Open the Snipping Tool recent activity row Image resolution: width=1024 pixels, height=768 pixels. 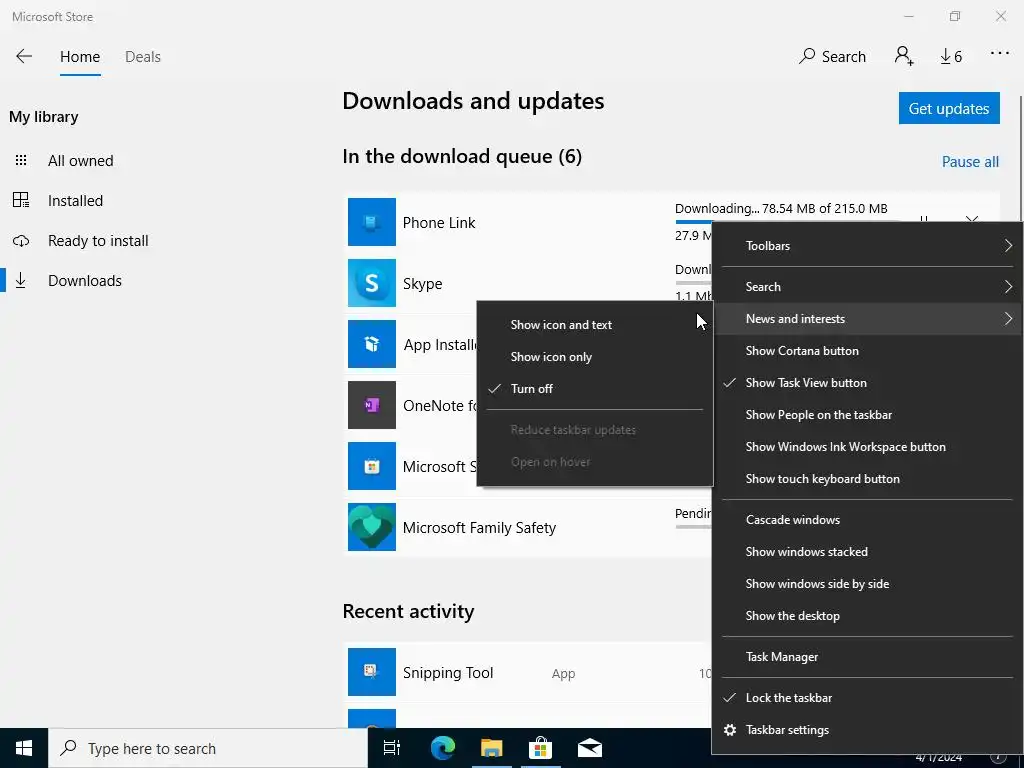pos(528,673)
